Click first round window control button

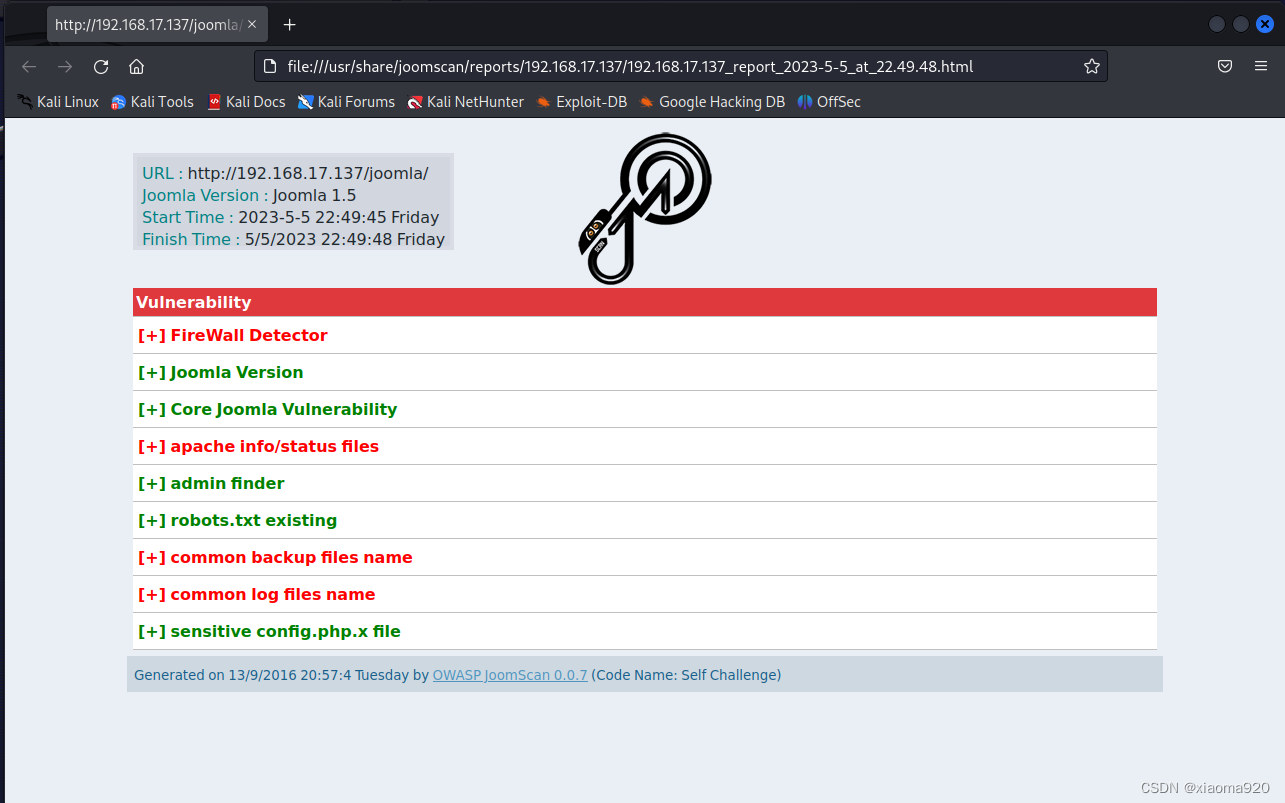1217,25
